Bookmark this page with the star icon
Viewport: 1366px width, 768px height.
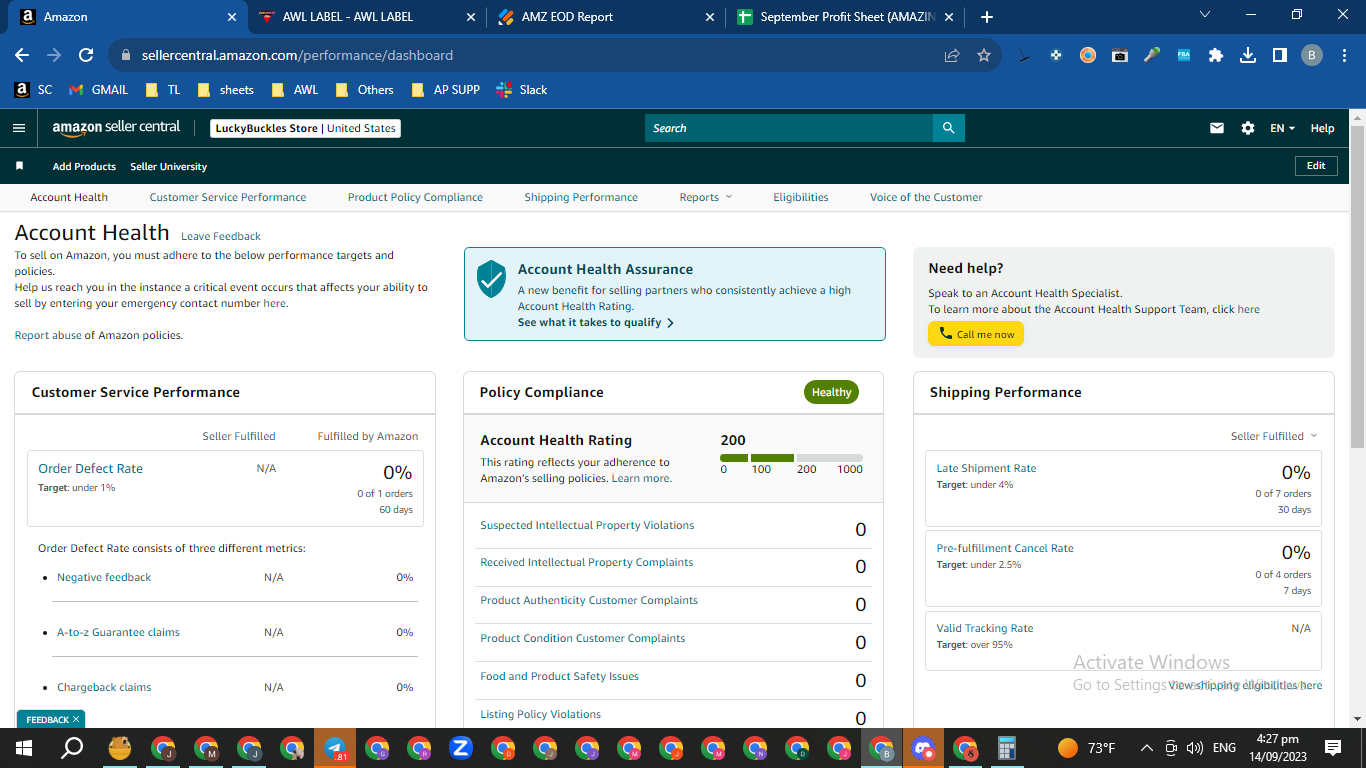(984, 56)
